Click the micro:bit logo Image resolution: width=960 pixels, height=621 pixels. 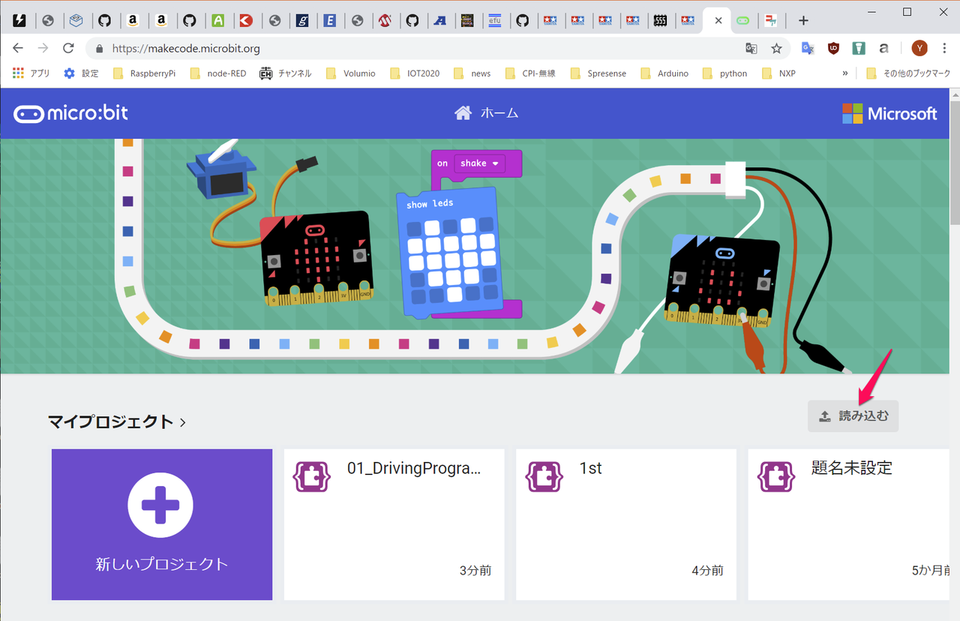point(71,113)
